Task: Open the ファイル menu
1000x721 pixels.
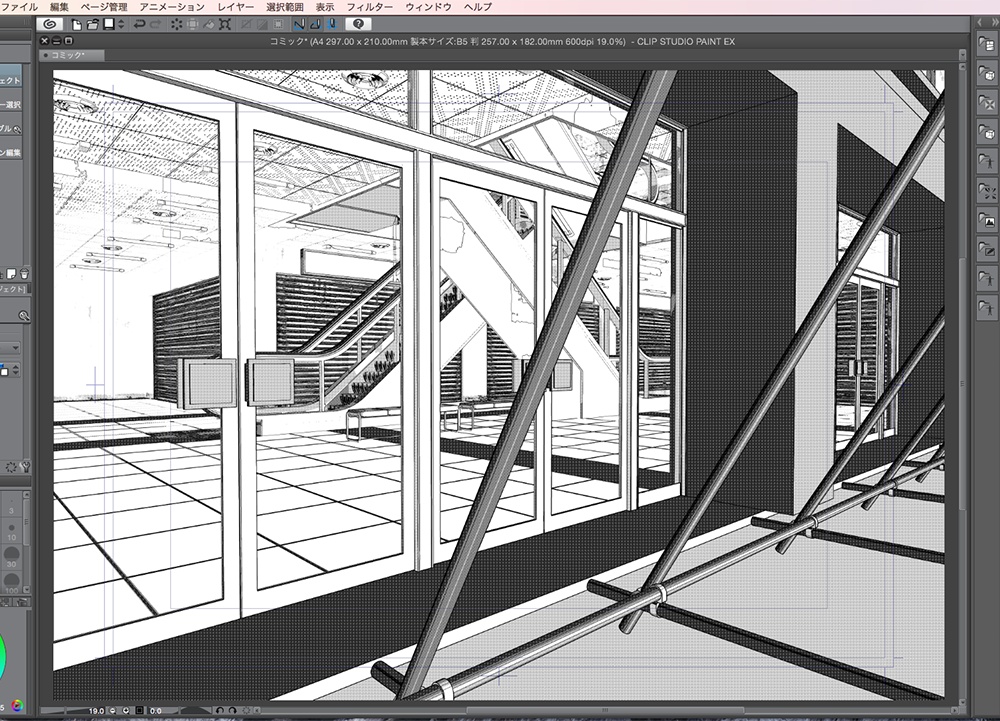Action: click(19, 7)
